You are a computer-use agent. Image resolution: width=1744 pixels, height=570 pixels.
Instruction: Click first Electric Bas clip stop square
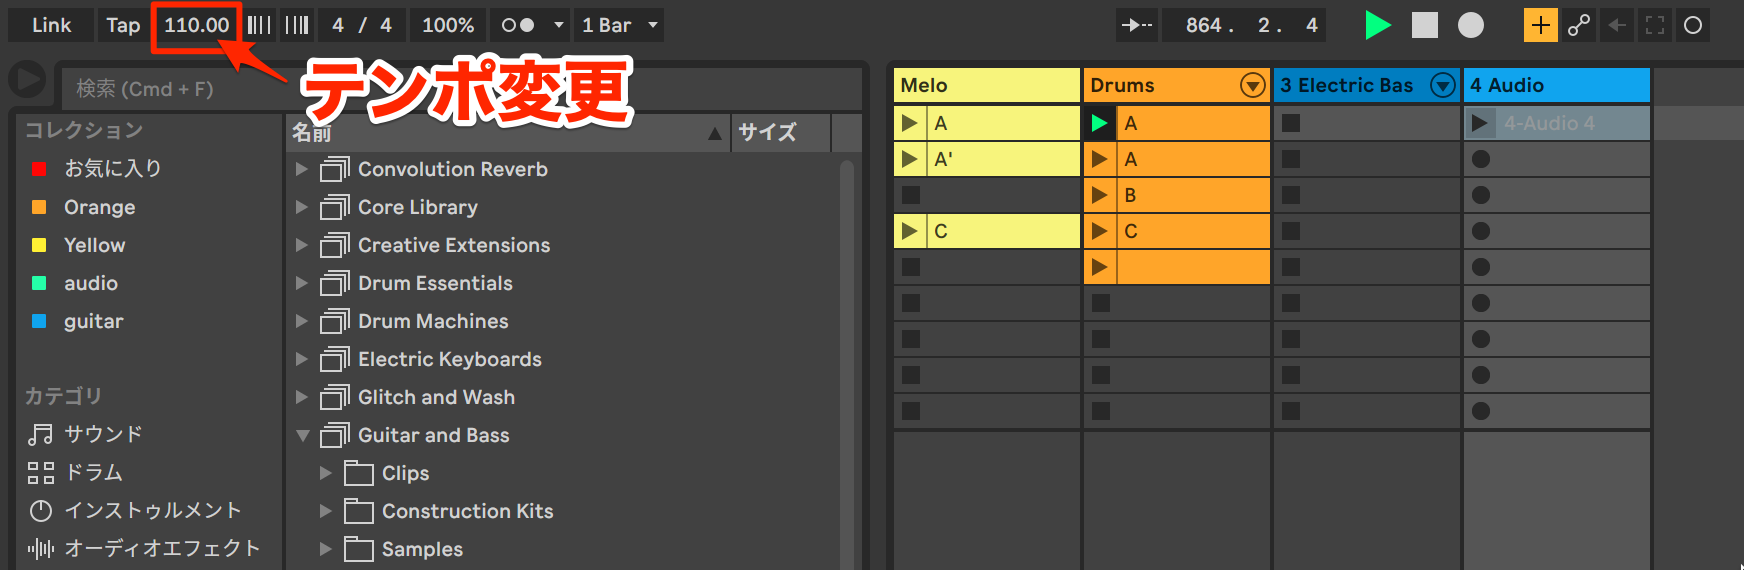[x=1291, y=123]
